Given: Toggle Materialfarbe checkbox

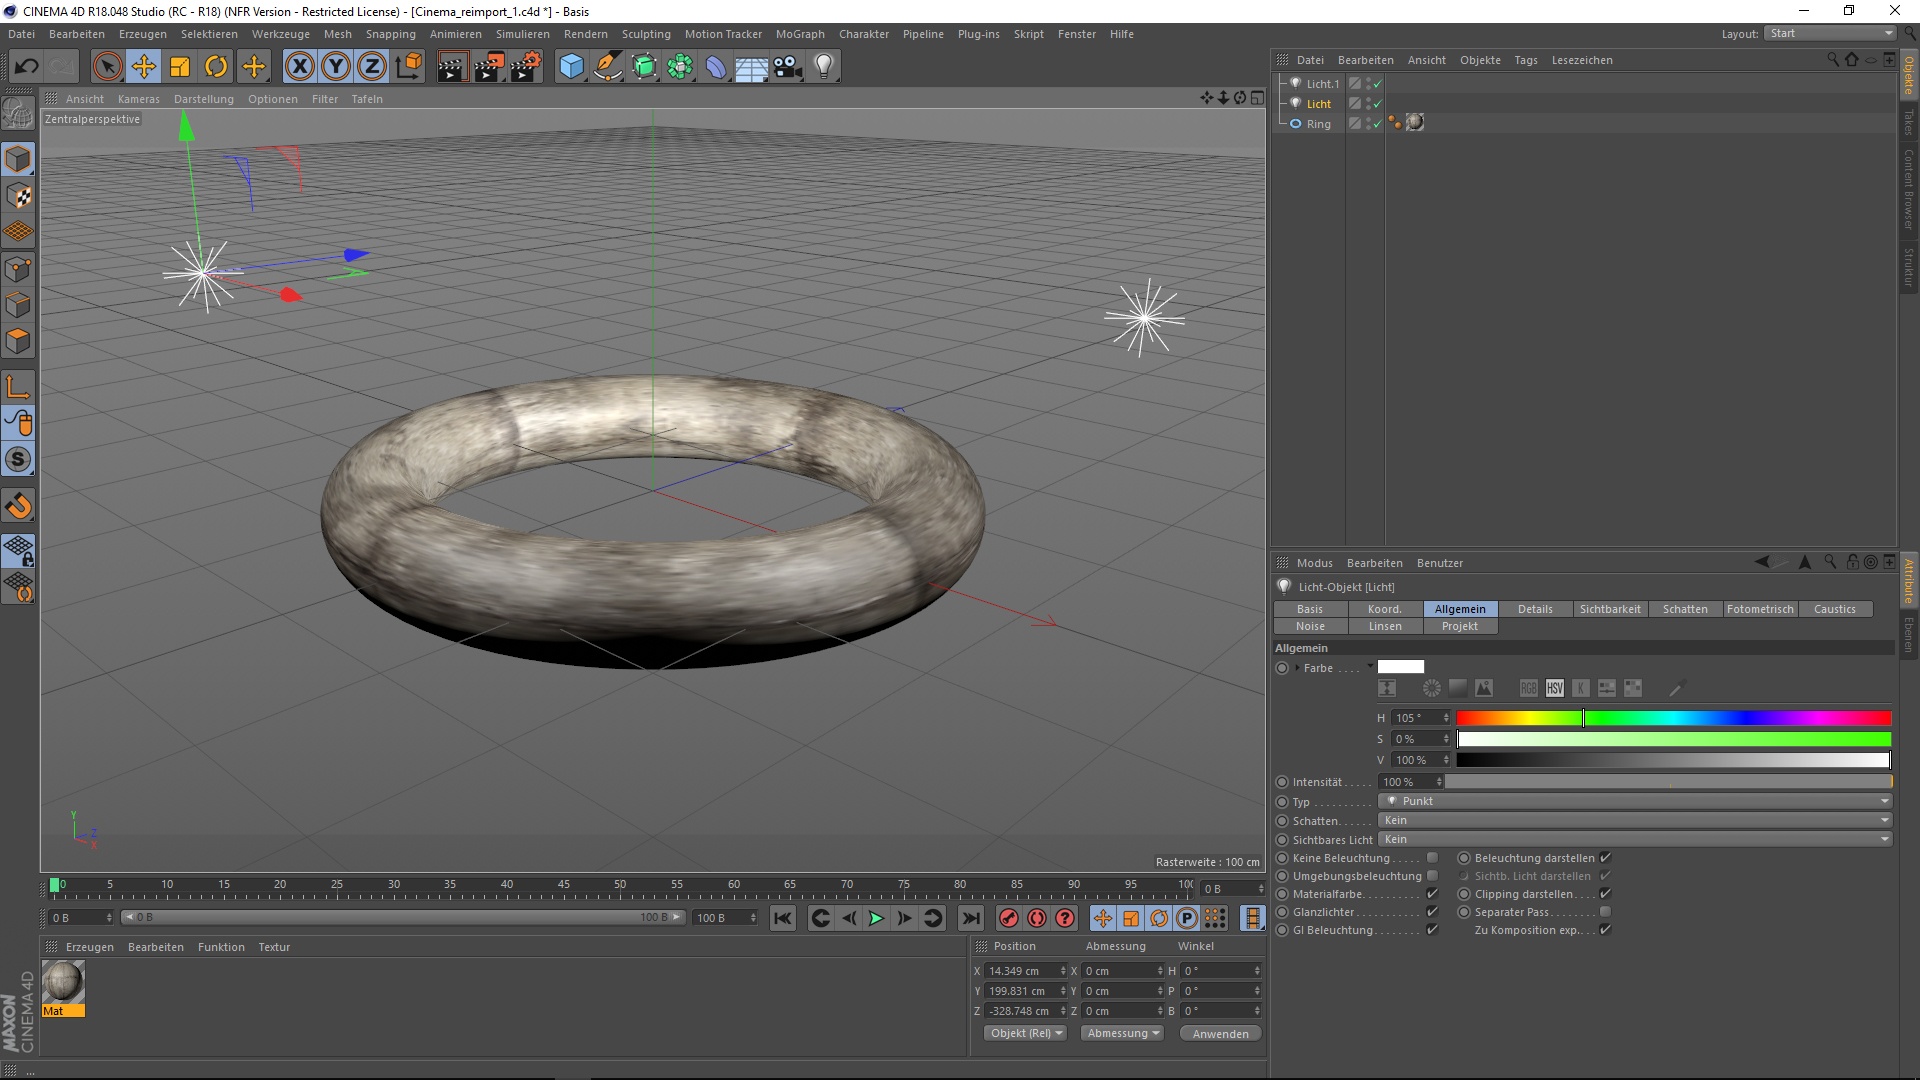Looking at the screenshot, I should [x=1432, y=894].
